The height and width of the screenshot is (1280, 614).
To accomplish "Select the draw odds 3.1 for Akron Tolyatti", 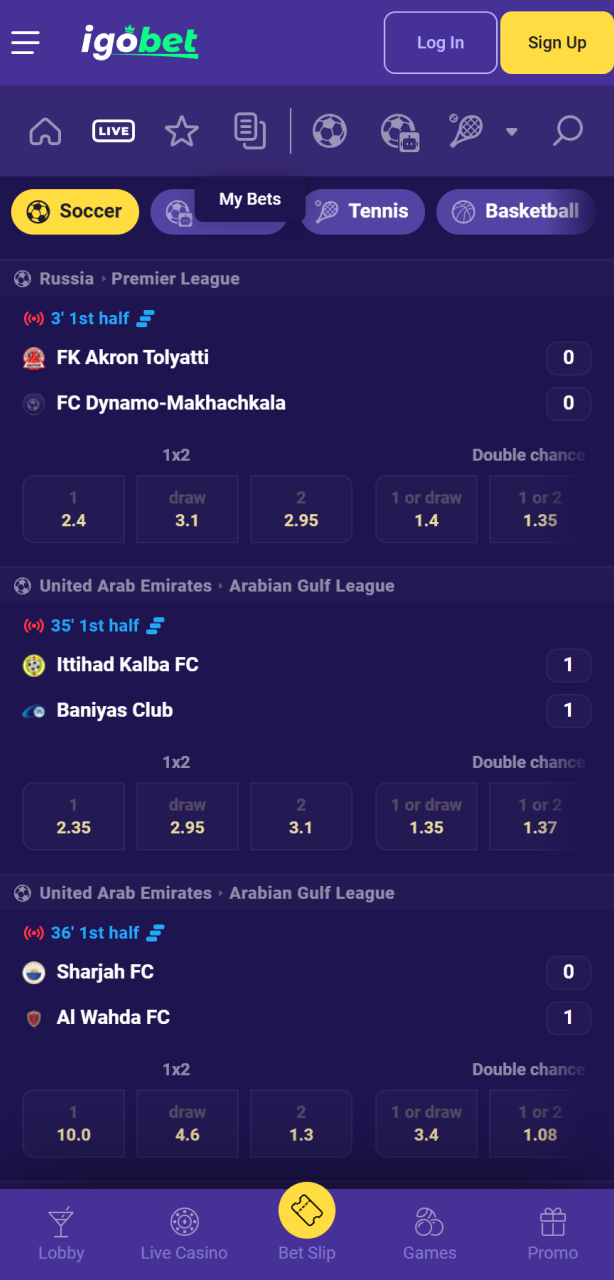I will [x=187, y=509].
